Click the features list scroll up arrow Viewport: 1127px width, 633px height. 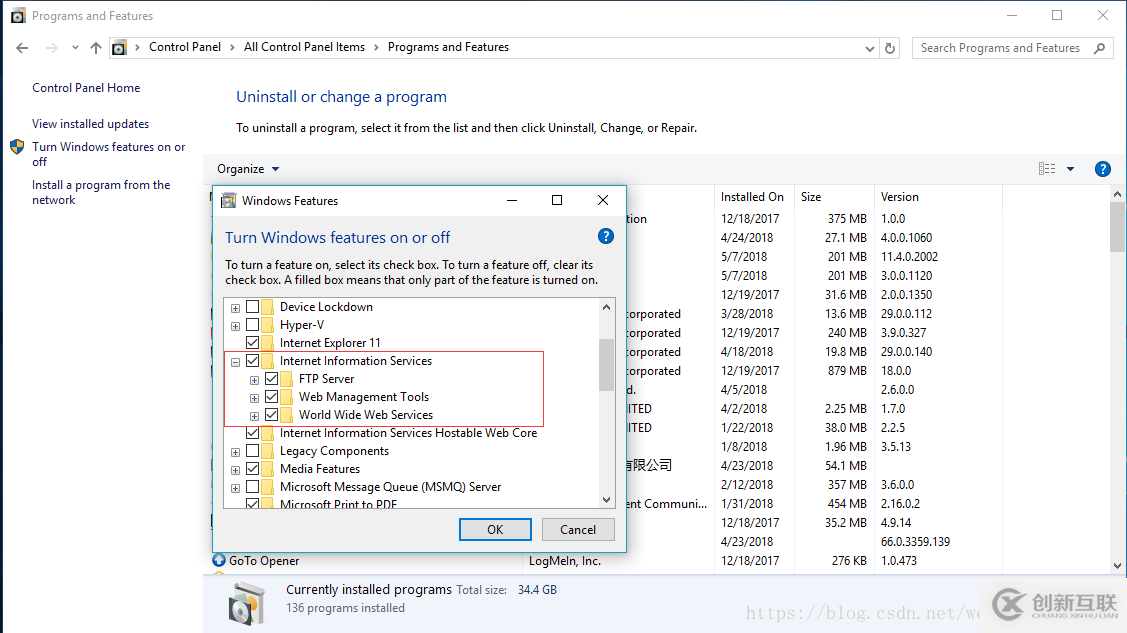click(x=606, y=307)
